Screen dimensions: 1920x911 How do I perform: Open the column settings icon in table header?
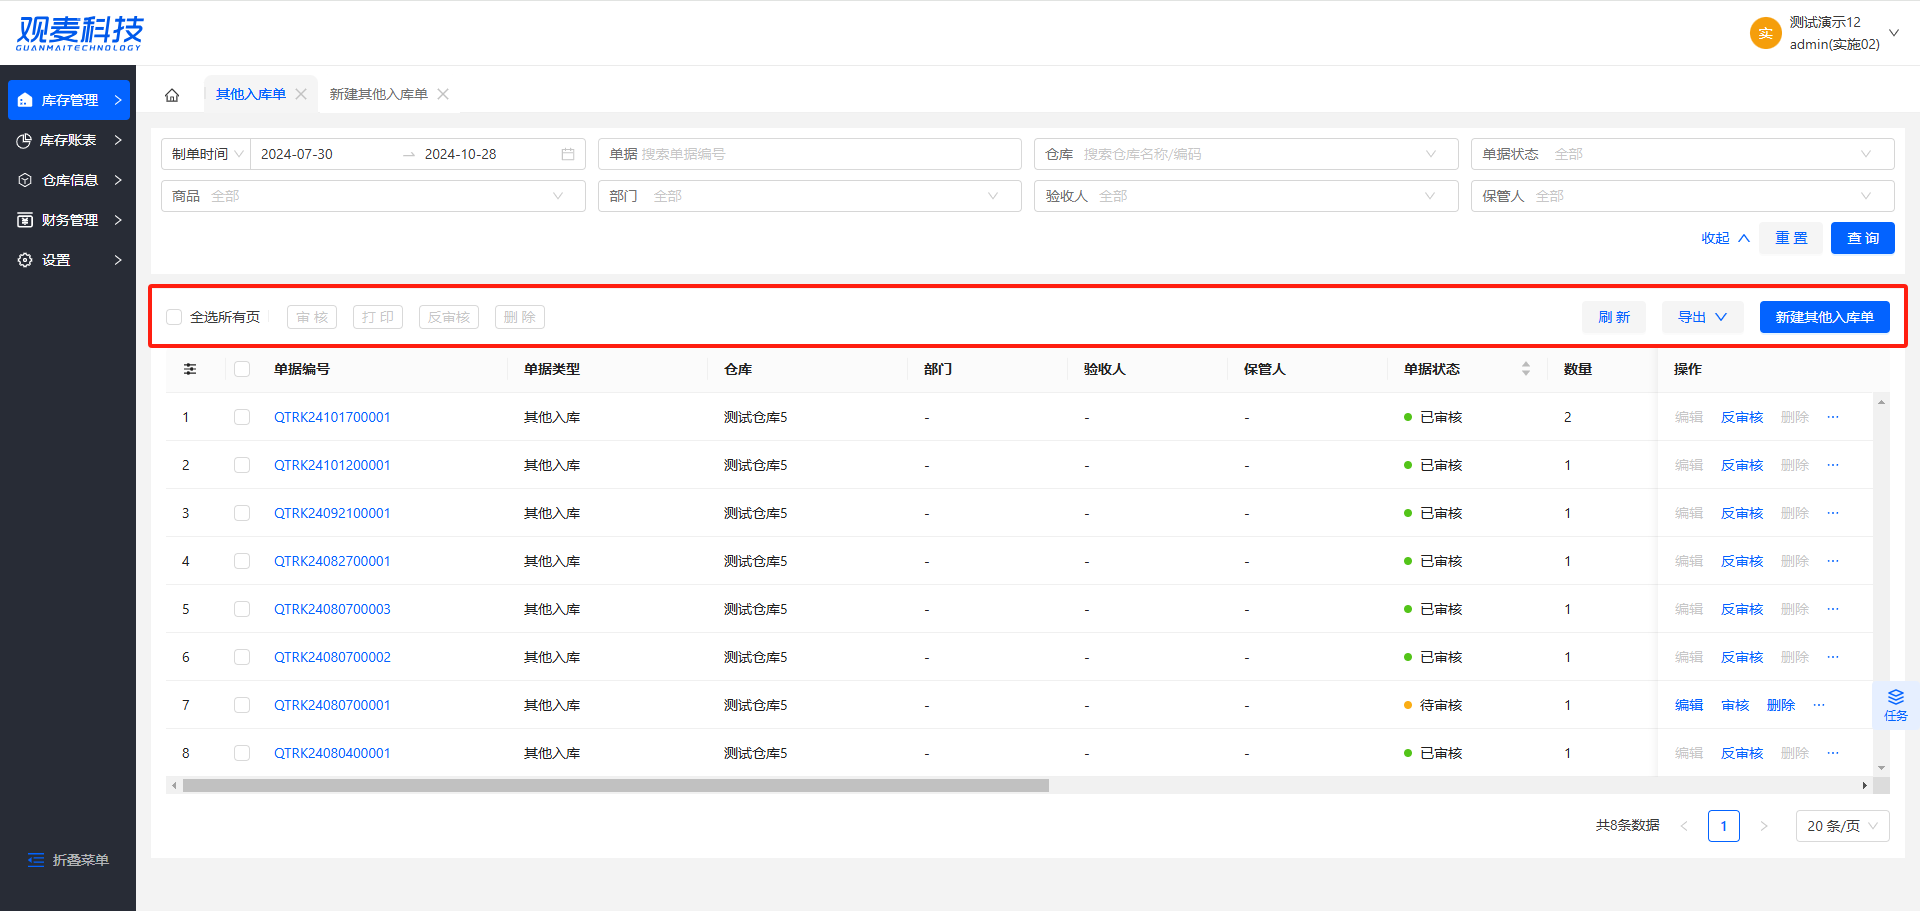click(190, 369)
